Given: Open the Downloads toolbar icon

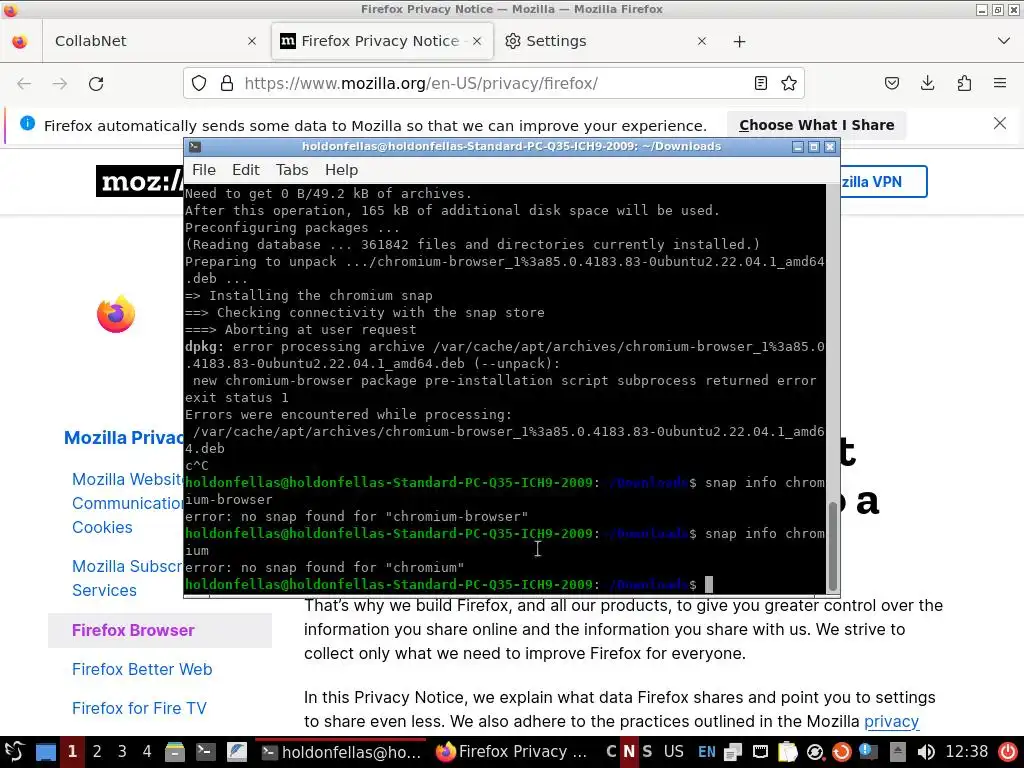Looking at the screenshot, I should pos(927,84).
